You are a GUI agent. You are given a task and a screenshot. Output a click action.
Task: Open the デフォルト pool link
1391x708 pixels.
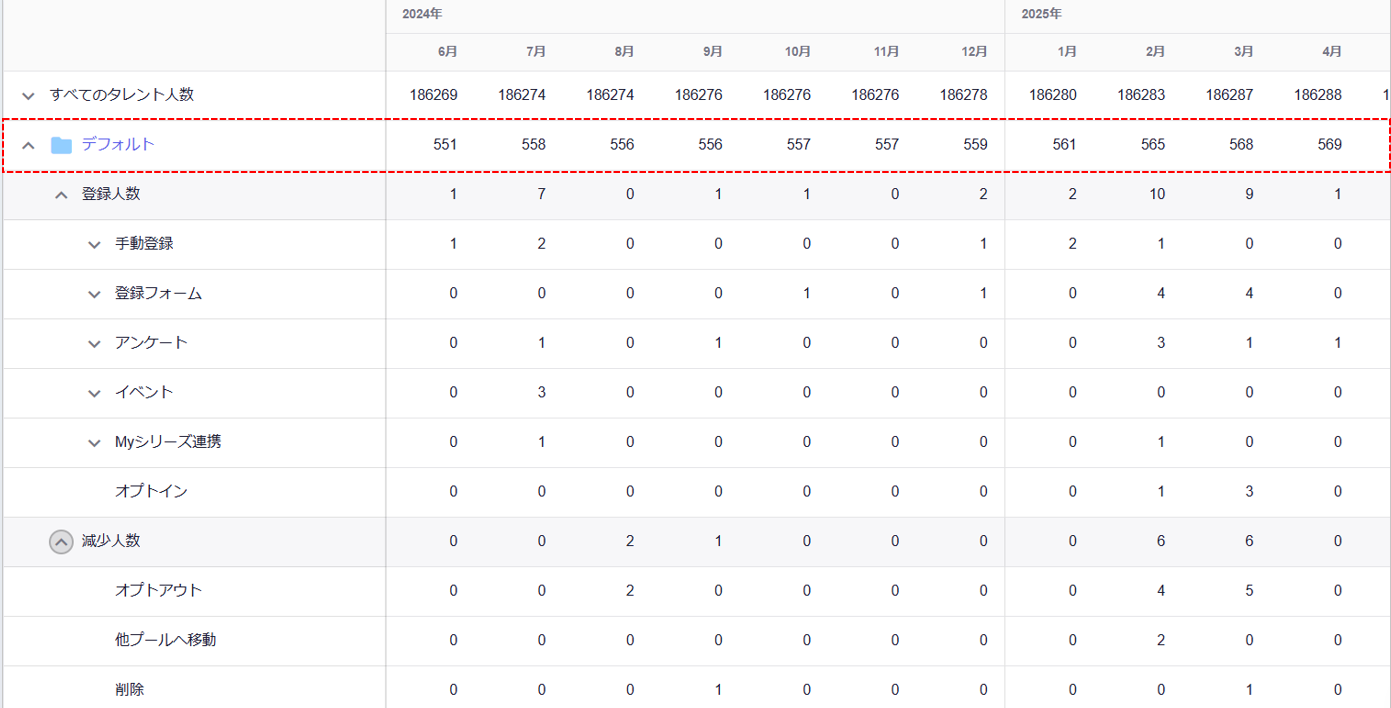[x=118, y=144]
